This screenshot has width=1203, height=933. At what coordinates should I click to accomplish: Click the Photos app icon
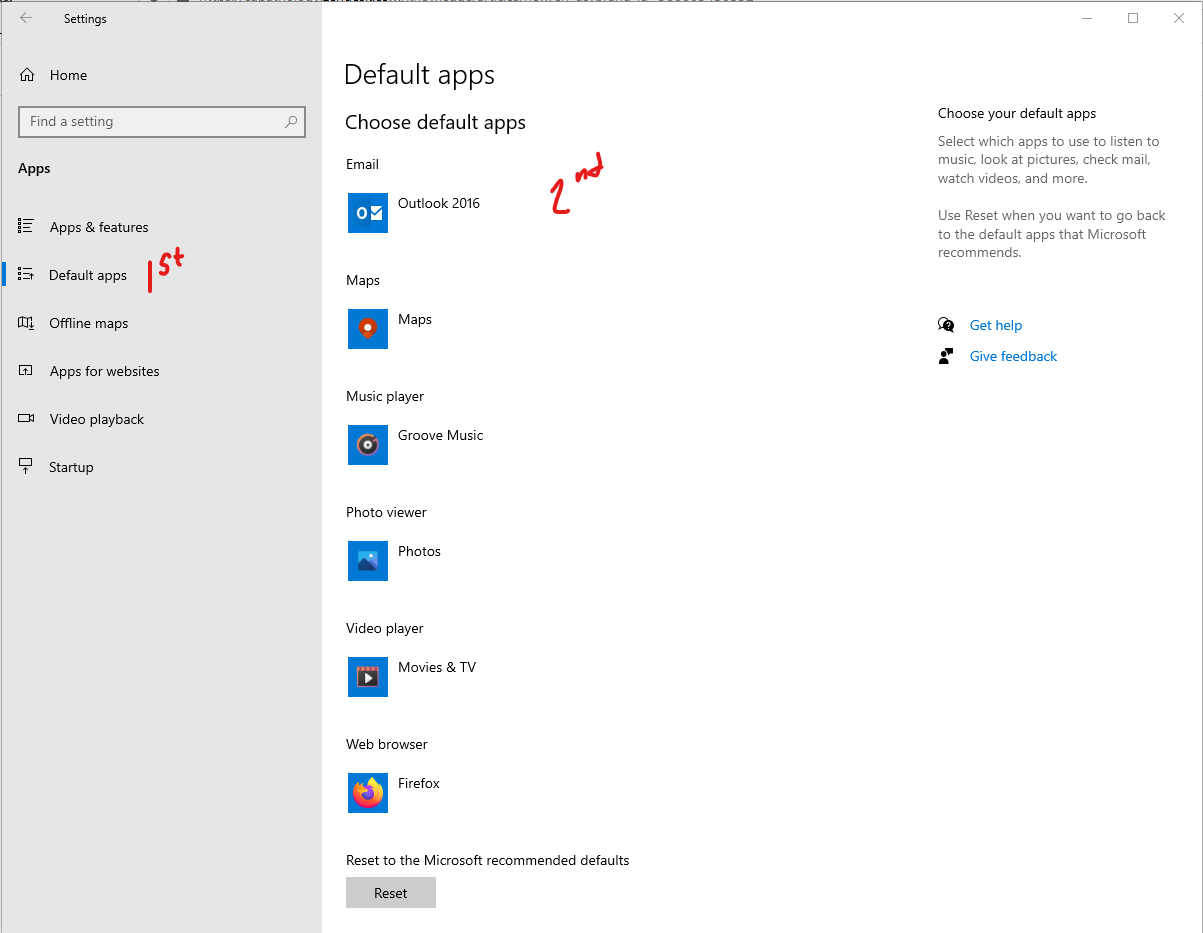pos(367,561)
